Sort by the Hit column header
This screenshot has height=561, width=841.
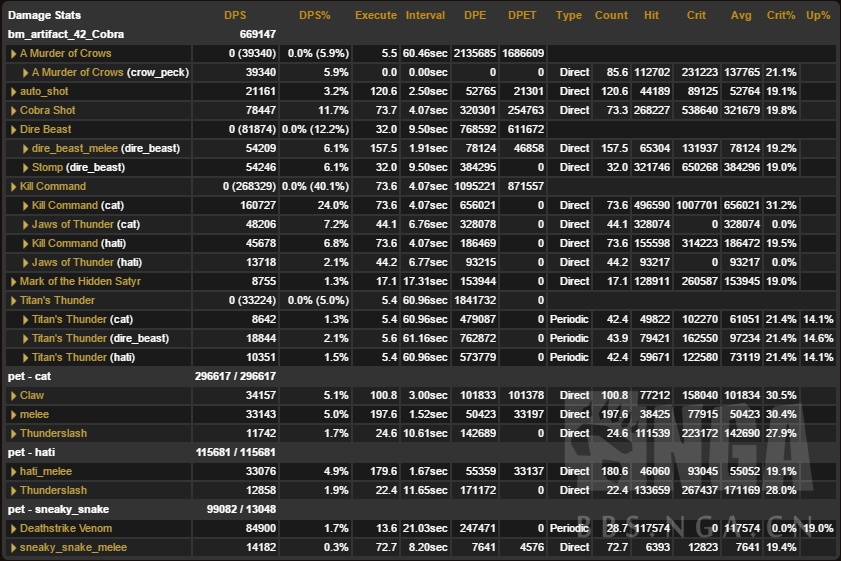point(651,15)
